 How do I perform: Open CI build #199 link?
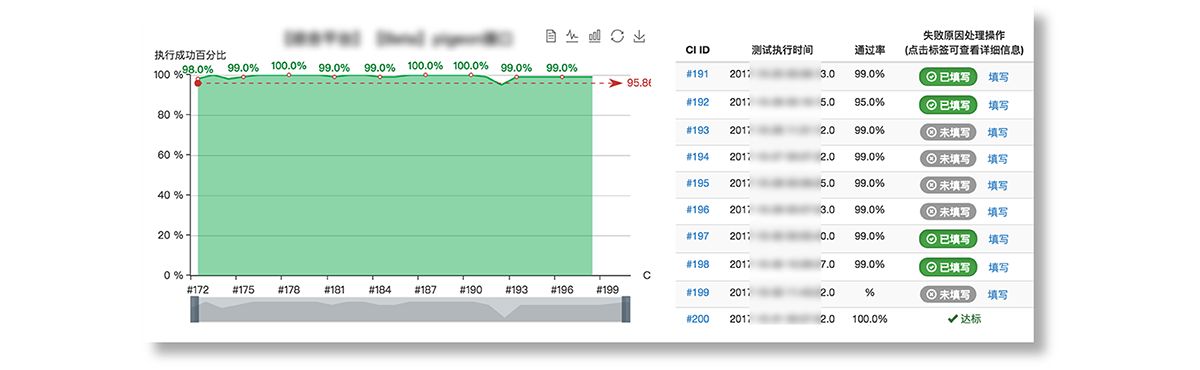(x=697, y=292)
